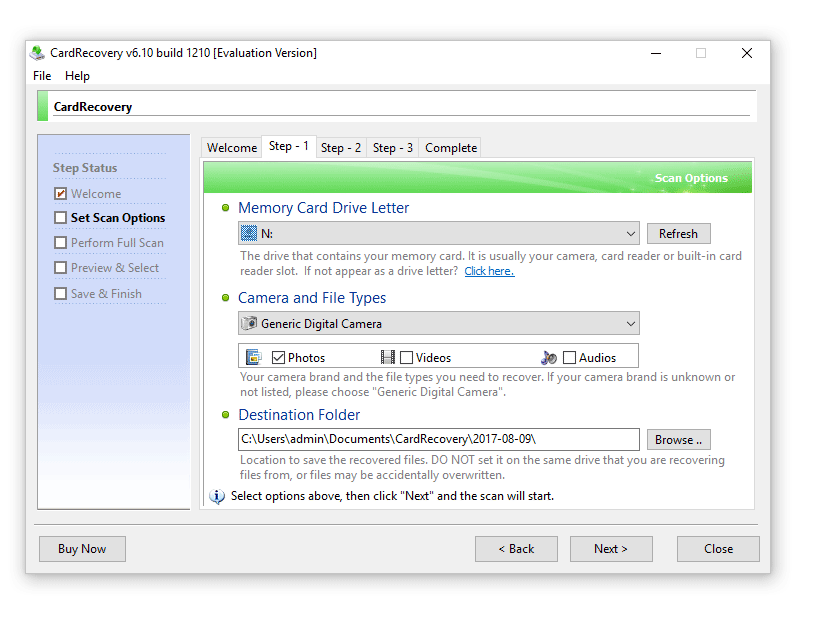Click the drive icon next to N:
The height and width of the screenshot is (621, 815).
(x=249, y=234)
